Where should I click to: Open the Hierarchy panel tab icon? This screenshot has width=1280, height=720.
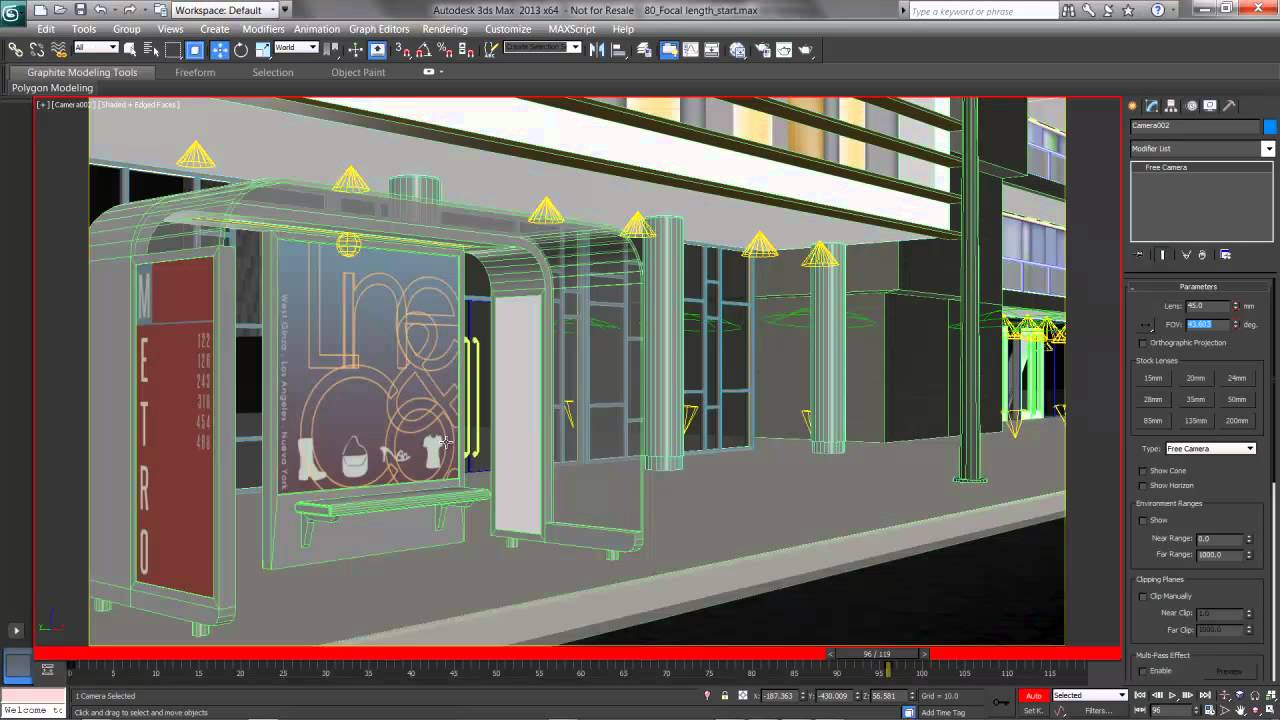[x=1171, y=105]
